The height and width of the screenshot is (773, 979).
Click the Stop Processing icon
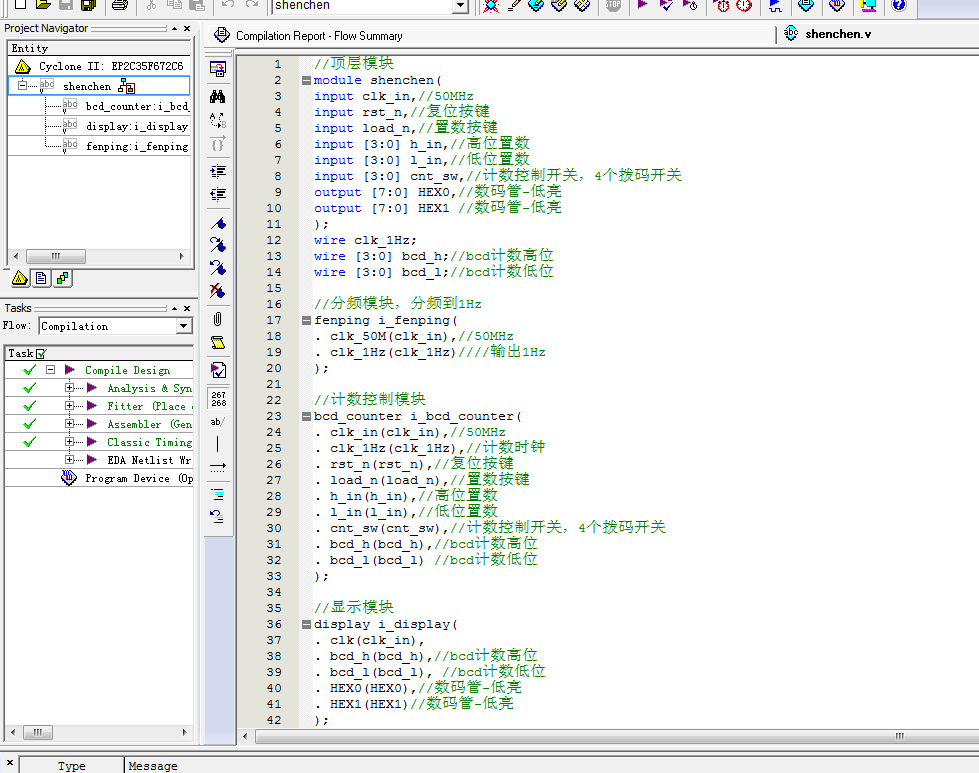click(613, 6)
